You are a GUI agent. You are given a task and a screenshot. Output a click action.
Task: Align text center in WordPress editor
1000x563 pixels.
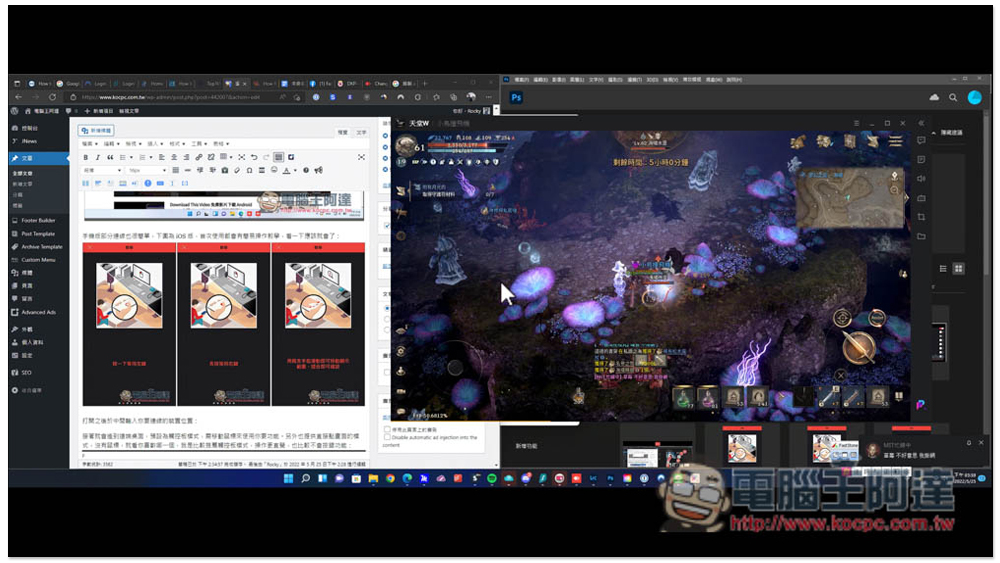[x=173, y=157]
